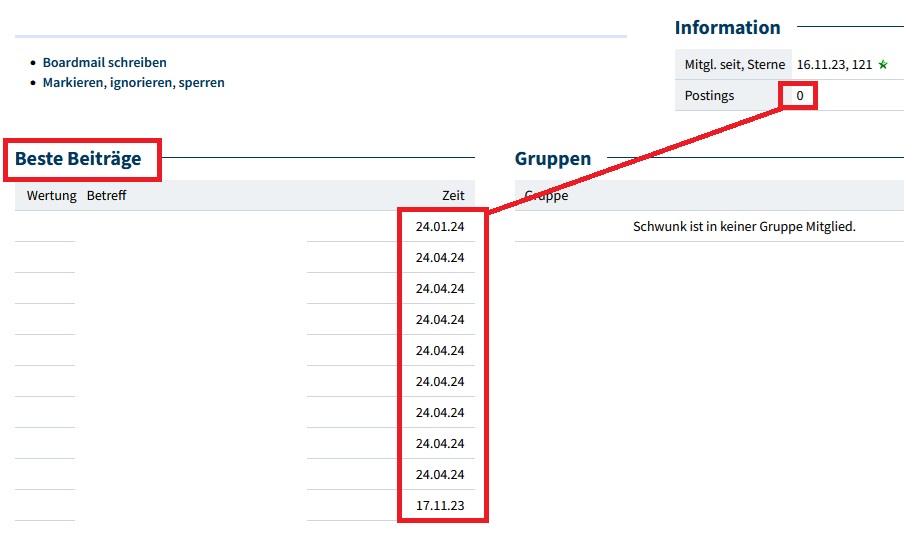
Task: Click the Zeit column header
Action: [x=453, y=195]
